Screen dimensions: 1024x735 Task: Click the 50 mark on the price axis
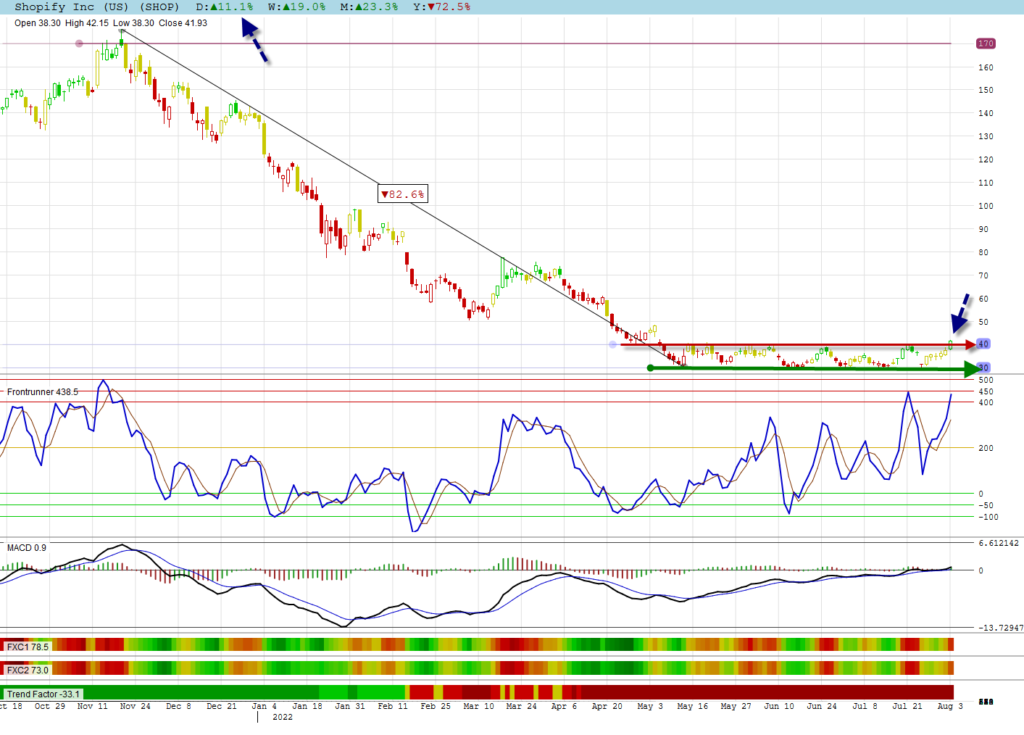pos(983,322)
